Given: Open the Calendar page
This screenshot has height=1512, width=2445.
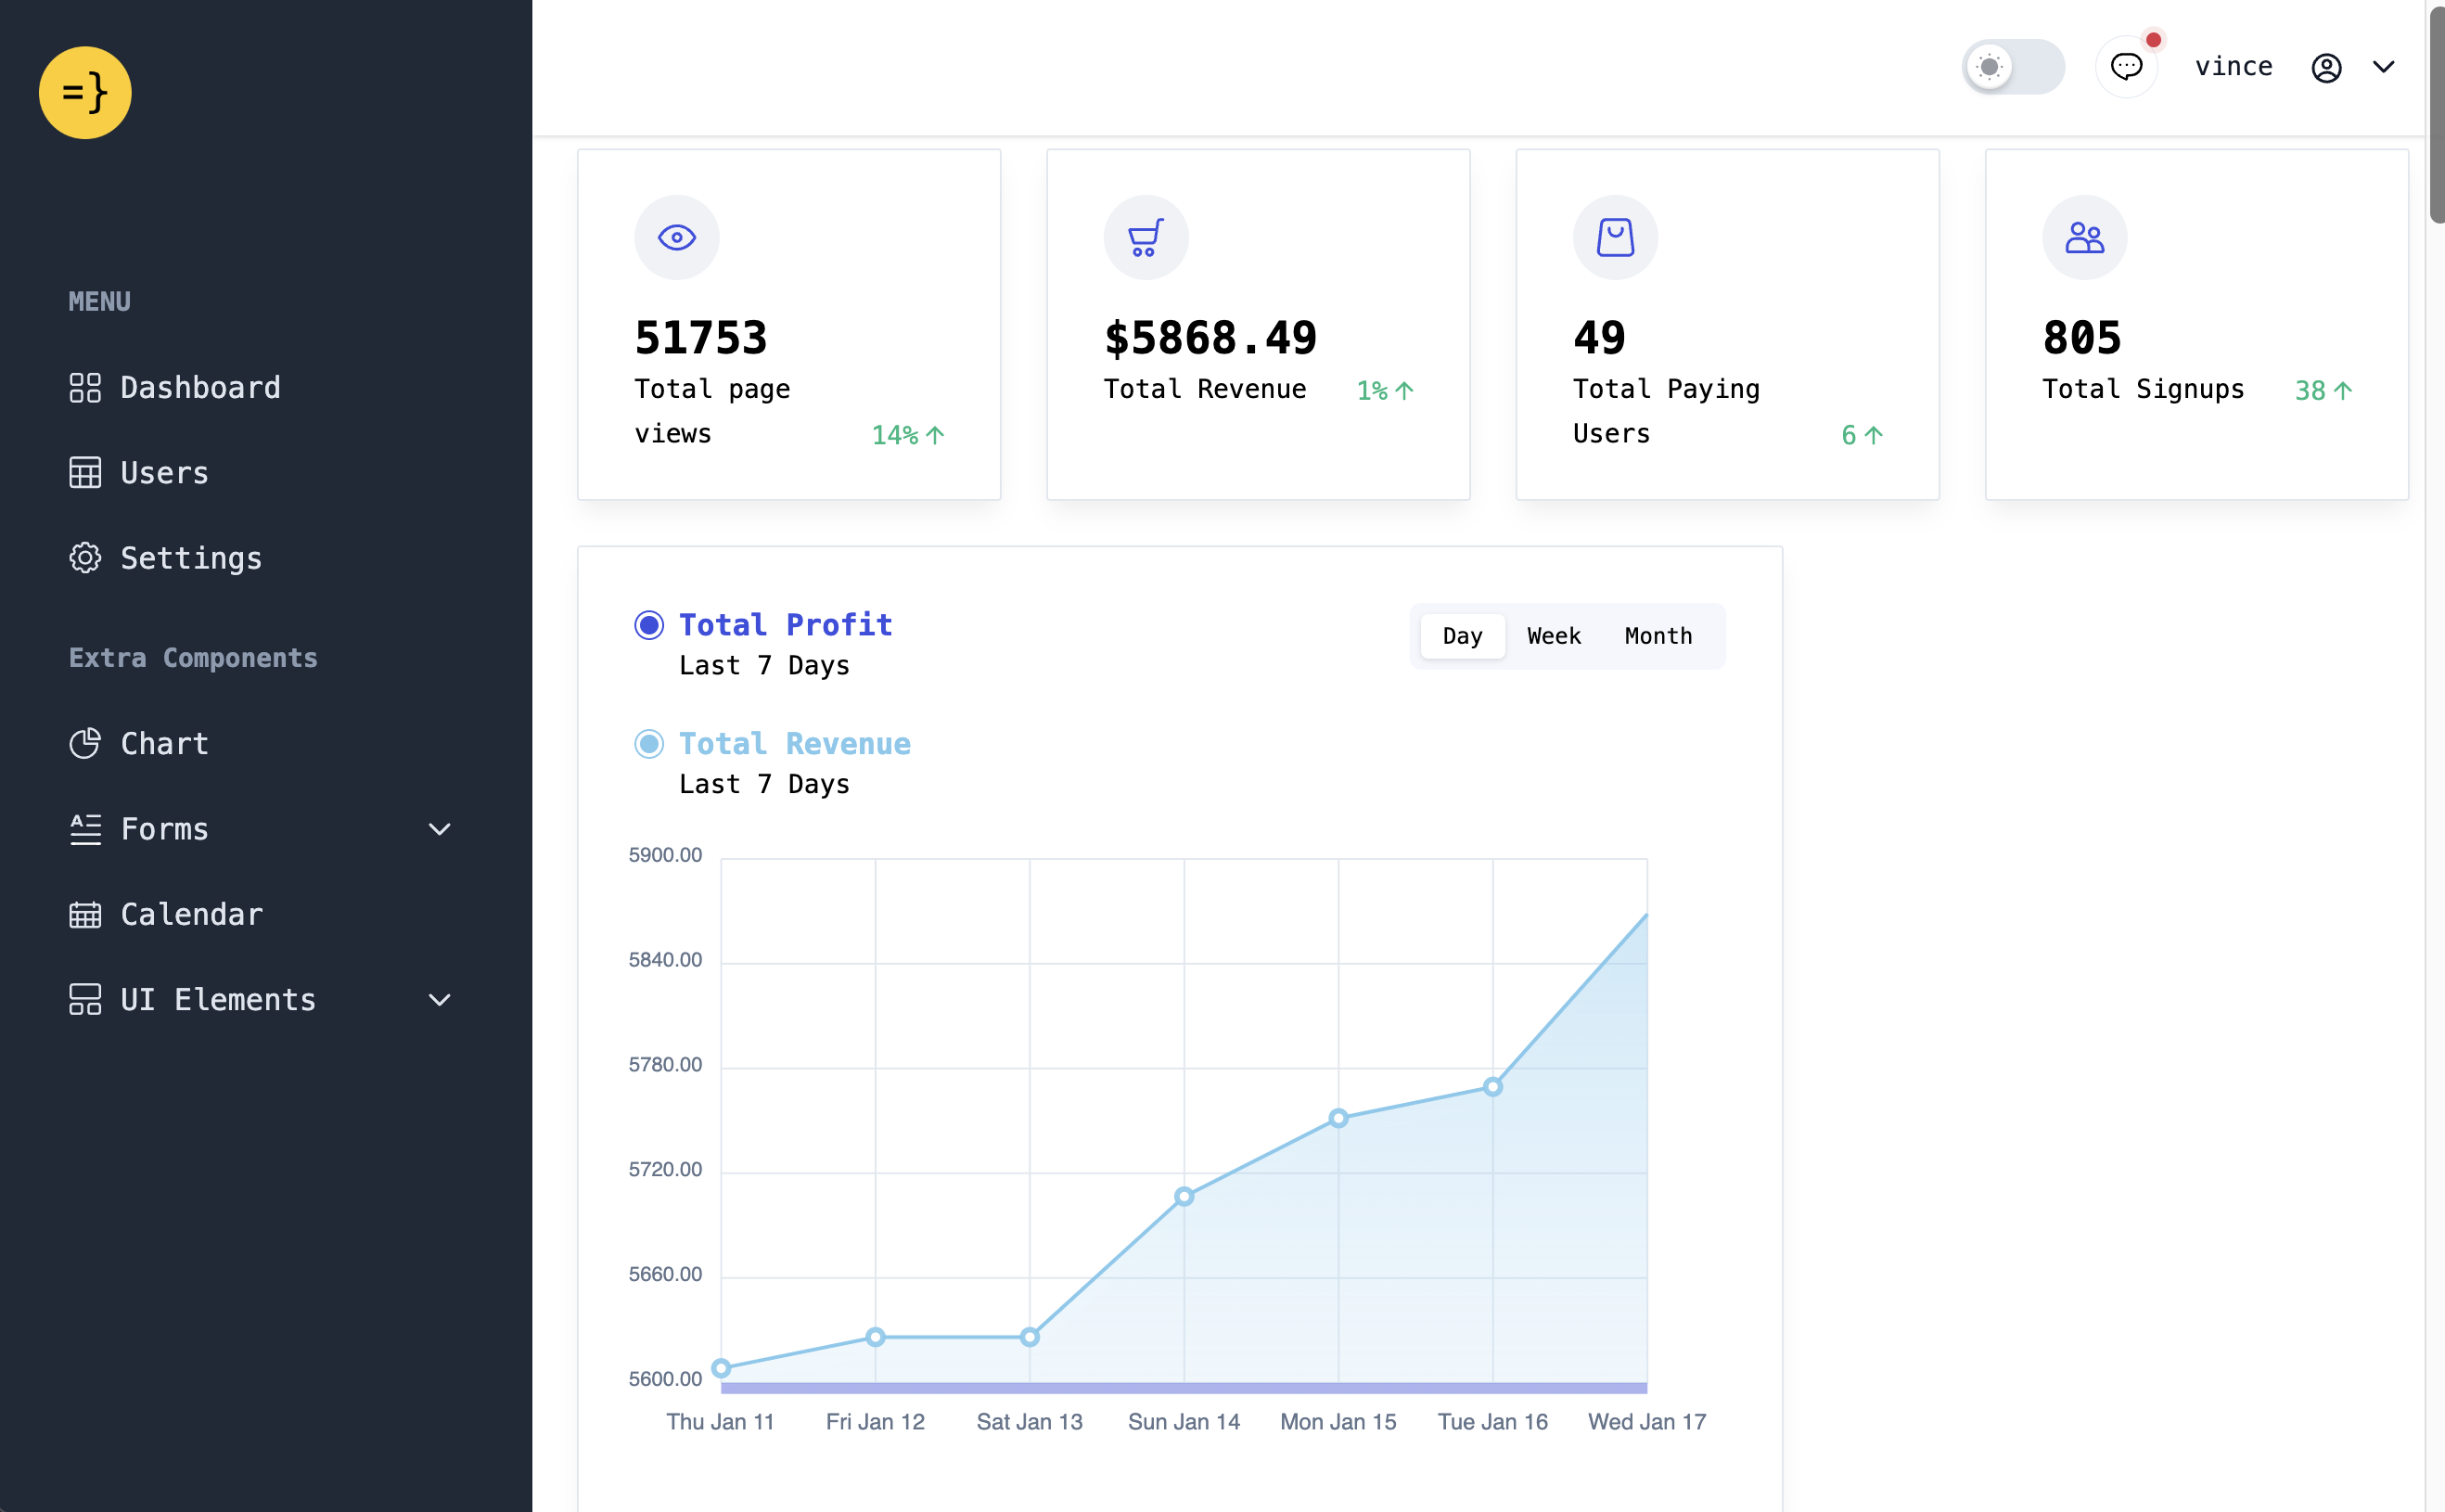Looking at the screenshot, I should [166, 914].
